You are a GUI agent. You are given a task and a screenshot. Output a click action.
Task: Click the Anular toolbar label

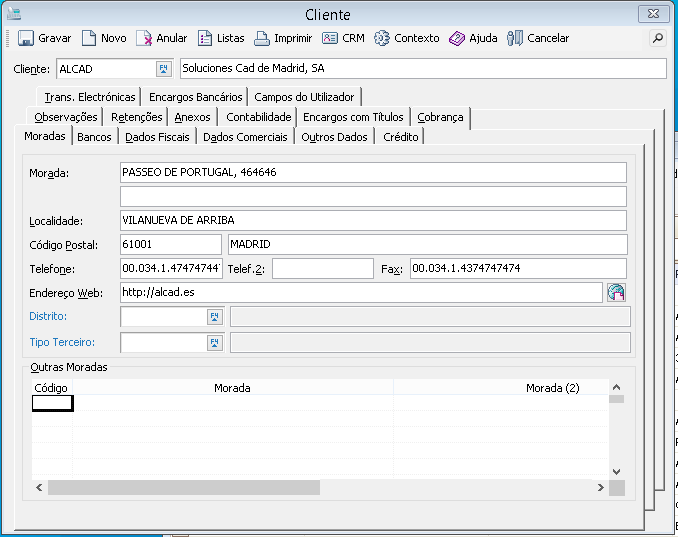(172, 38)
